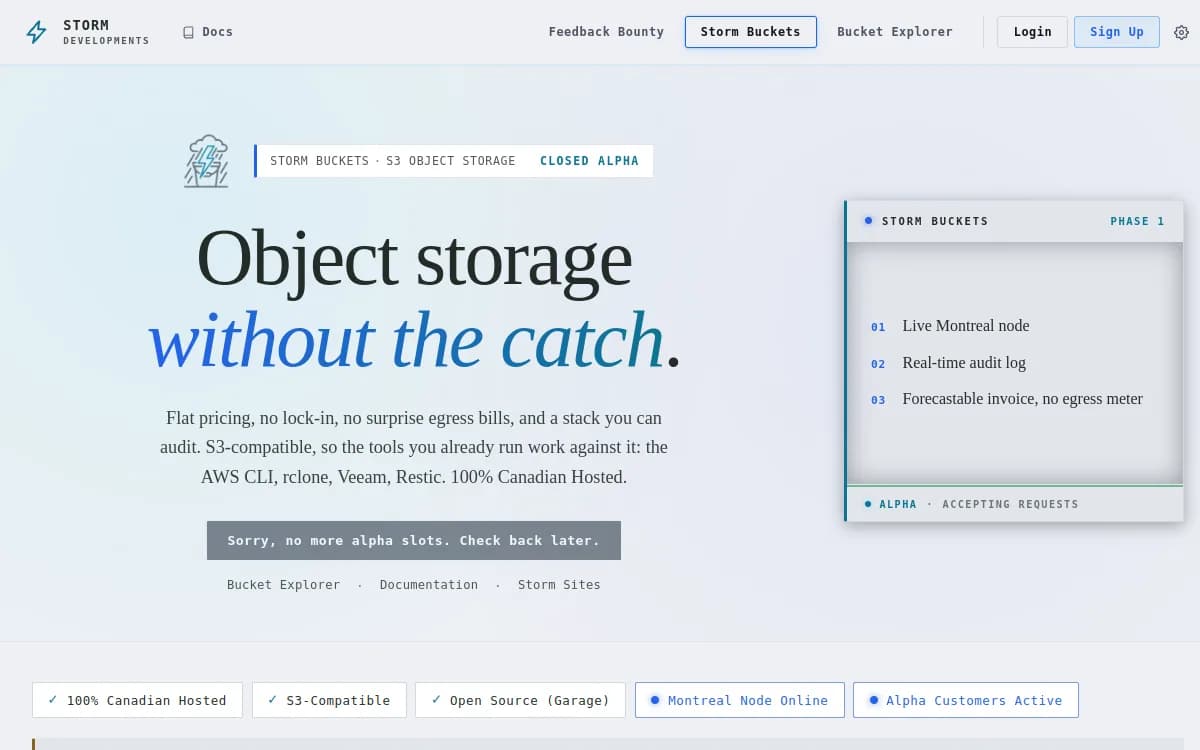Click the 'Alpha Customers Active' status badge
Viewport: 1200px width, 750px height.
(966, 700)
